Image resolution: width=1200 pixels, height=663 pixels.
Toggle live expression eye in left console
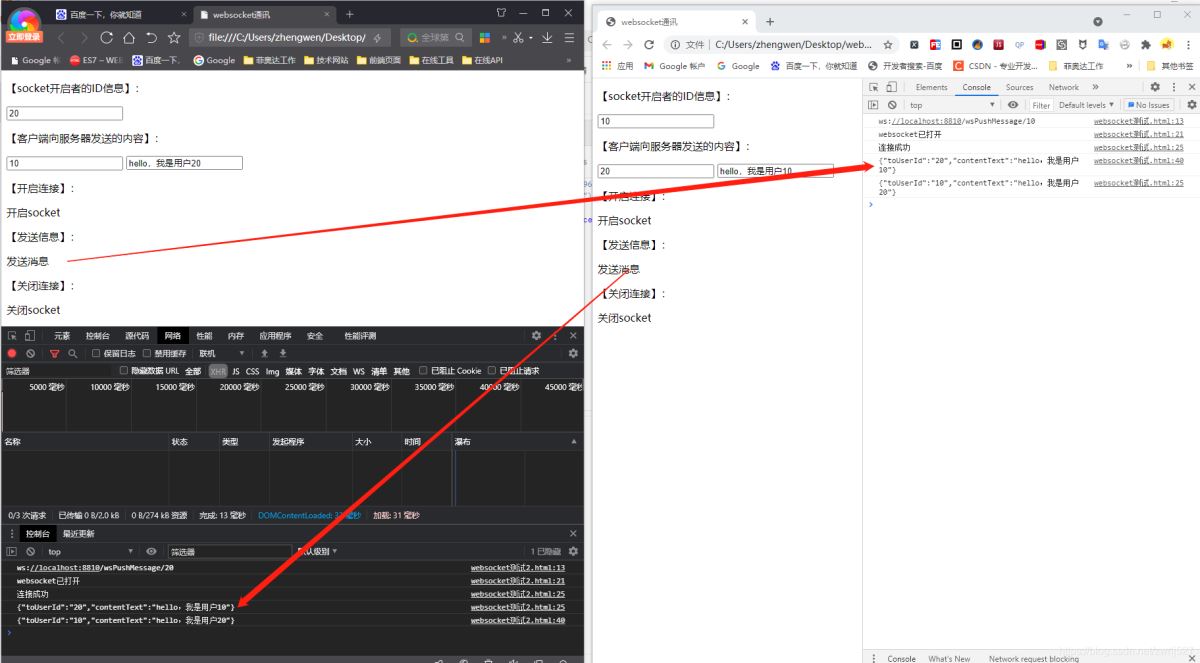pyautogui.click(x=151, y=551)
